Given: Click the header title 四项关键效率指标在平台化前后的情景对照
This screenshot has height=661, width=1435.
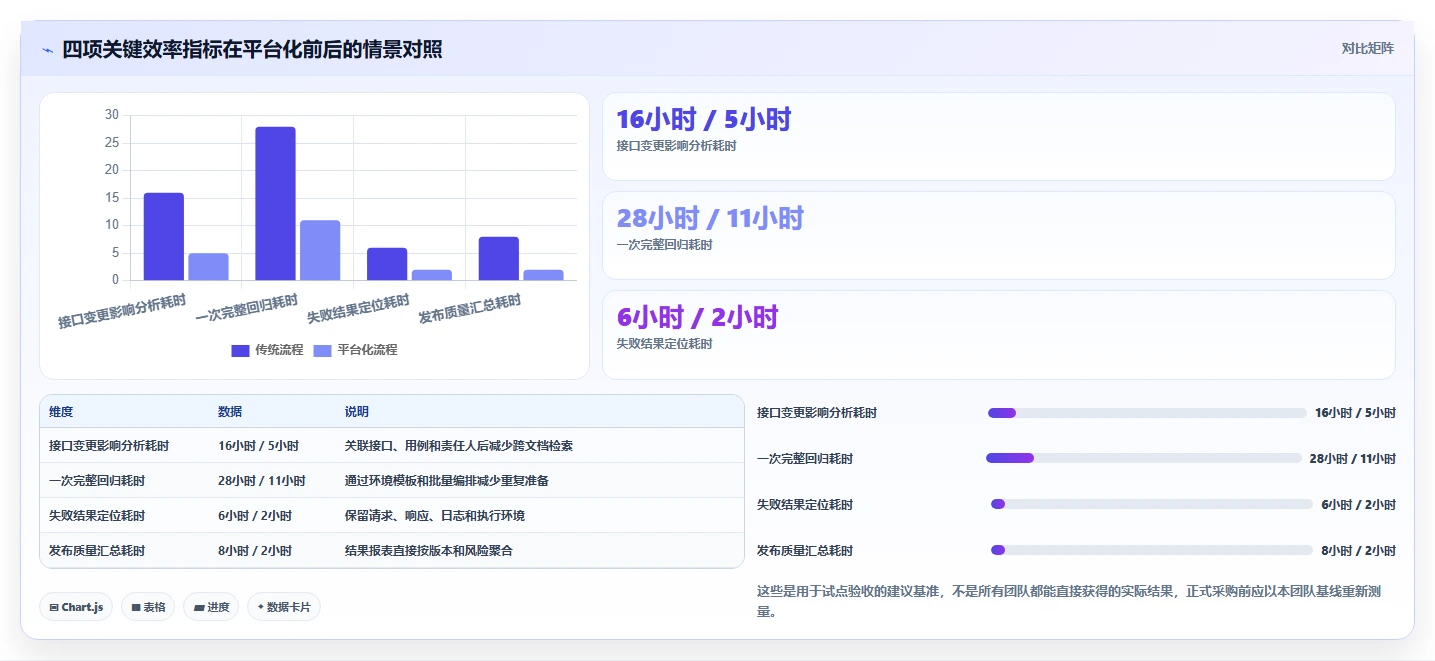Looking at the screenshot, I should pos(252,49).
